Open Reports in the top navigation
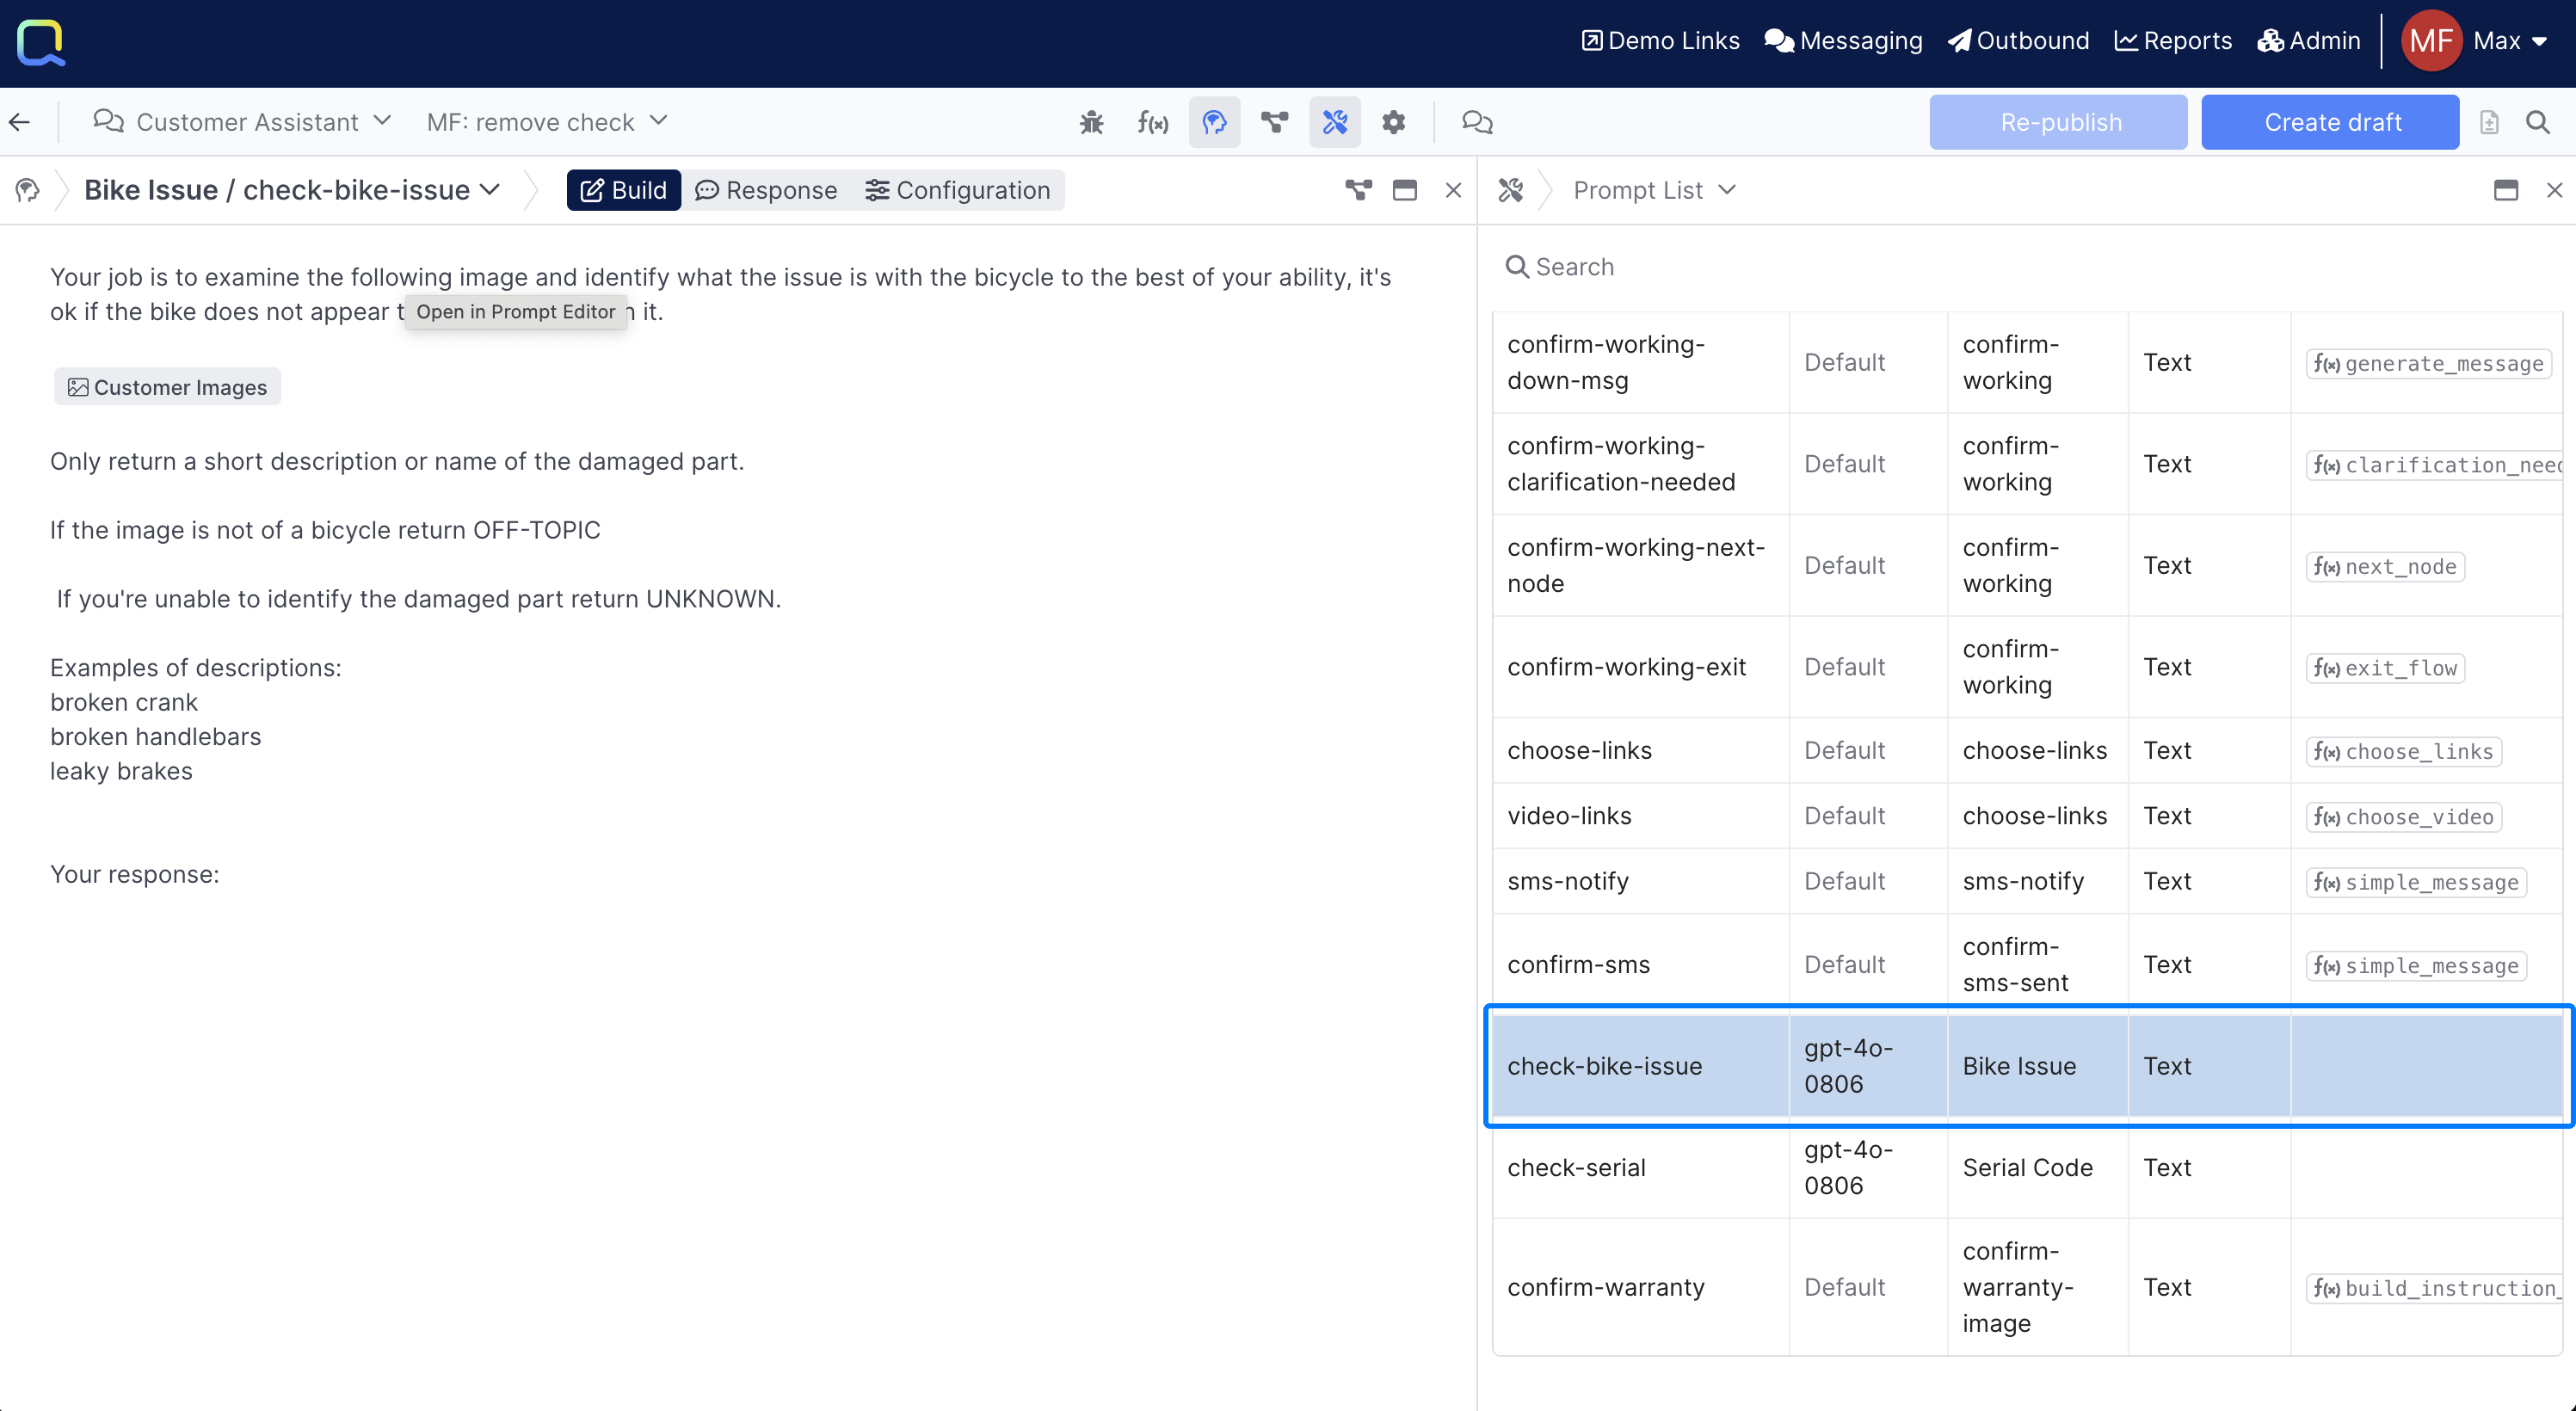 (2173, 41)
